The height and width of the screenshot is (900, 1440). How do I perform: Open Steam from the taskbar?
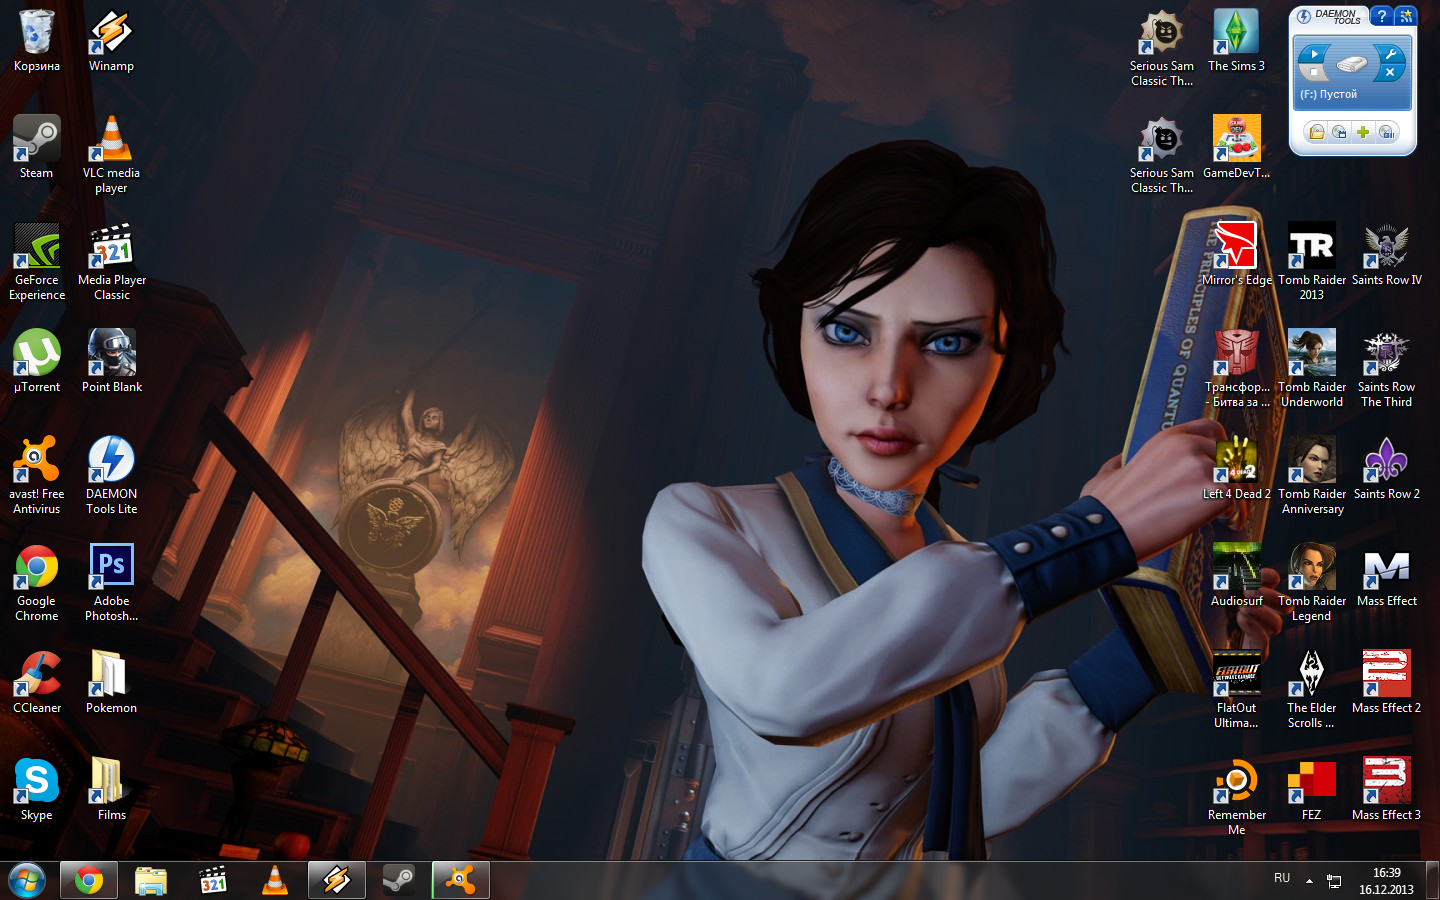(399, 880)
